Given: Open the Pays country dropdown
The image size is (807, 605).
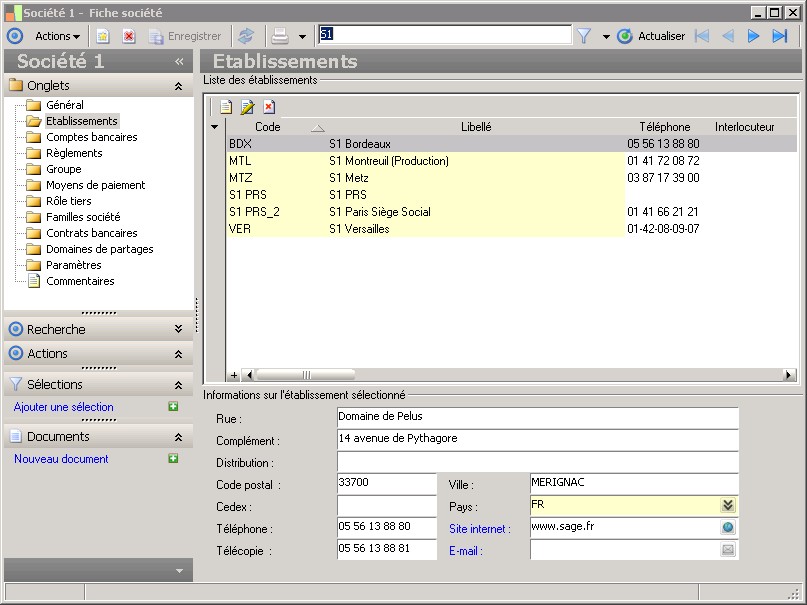Looking at the screenshot, I should [728, 506].
